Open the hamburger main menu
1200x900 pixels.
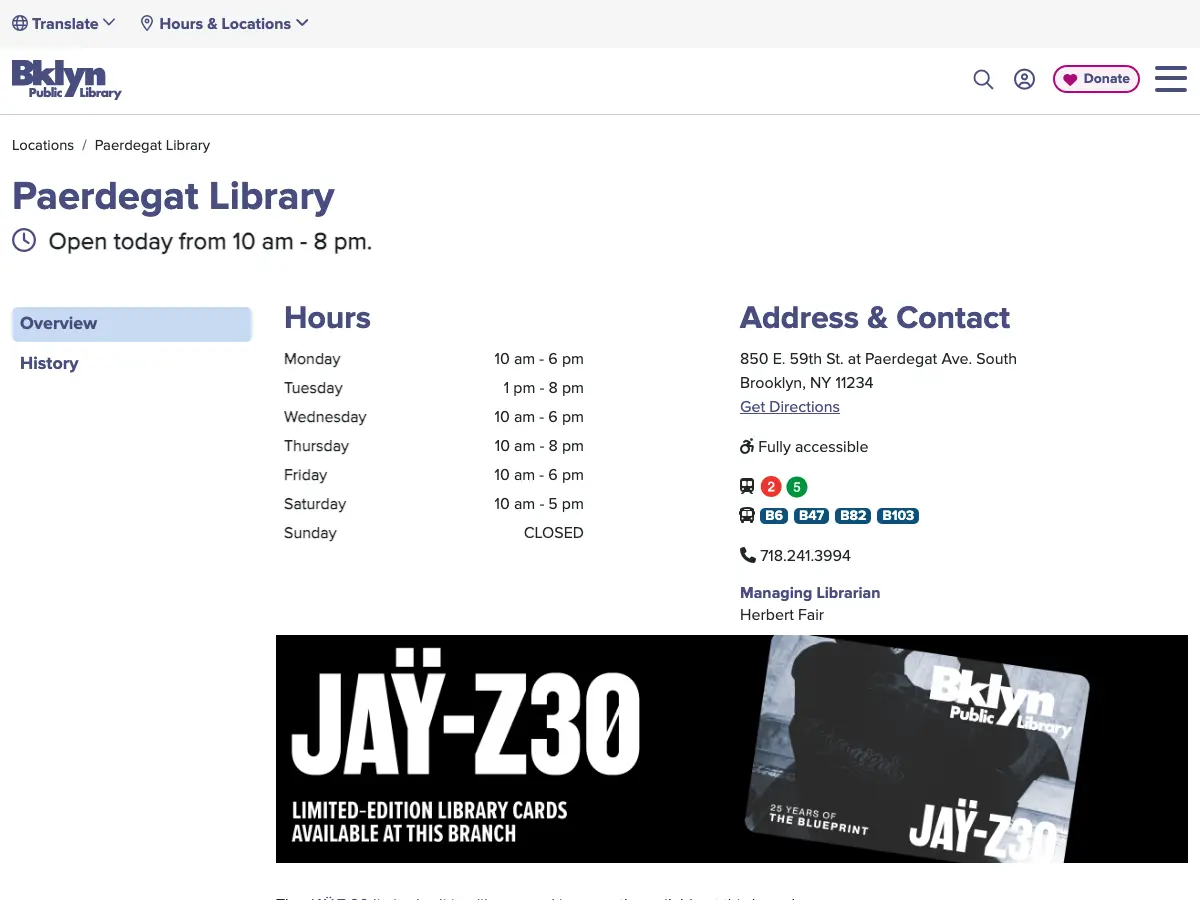tap(1171, 79)
